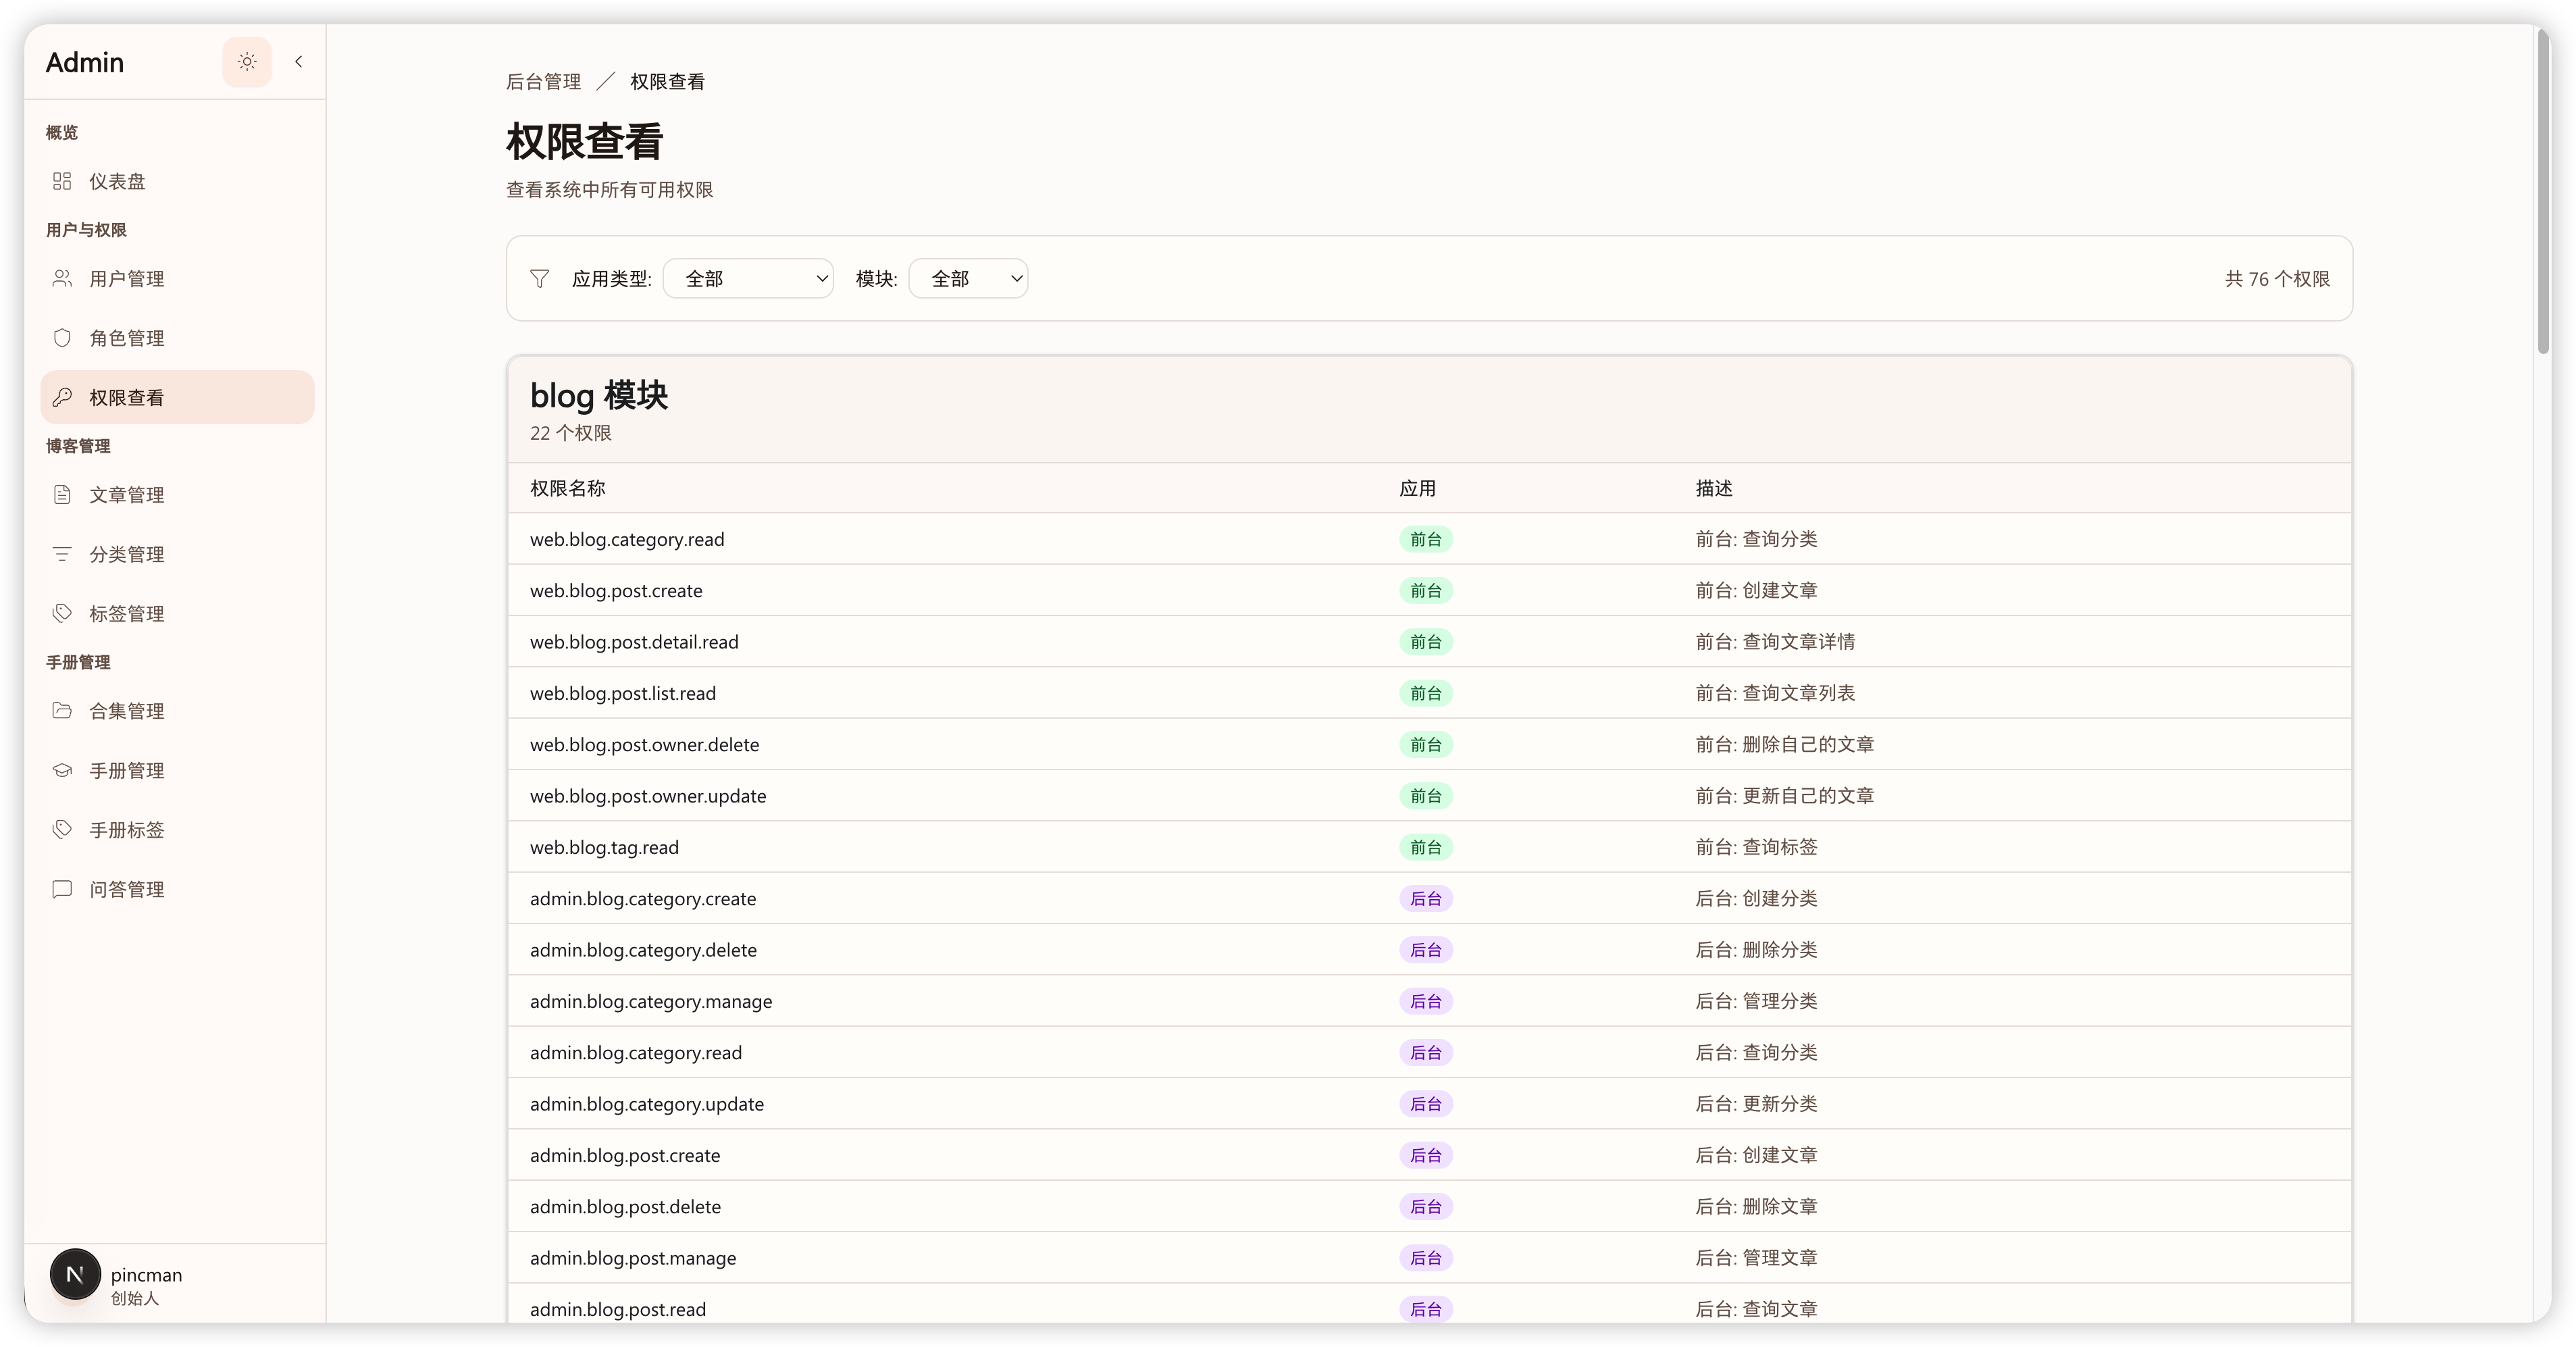Click 后台 badge on admin.blog.category.create row
2576x1347 pixels.
[x=1425, y=899]
